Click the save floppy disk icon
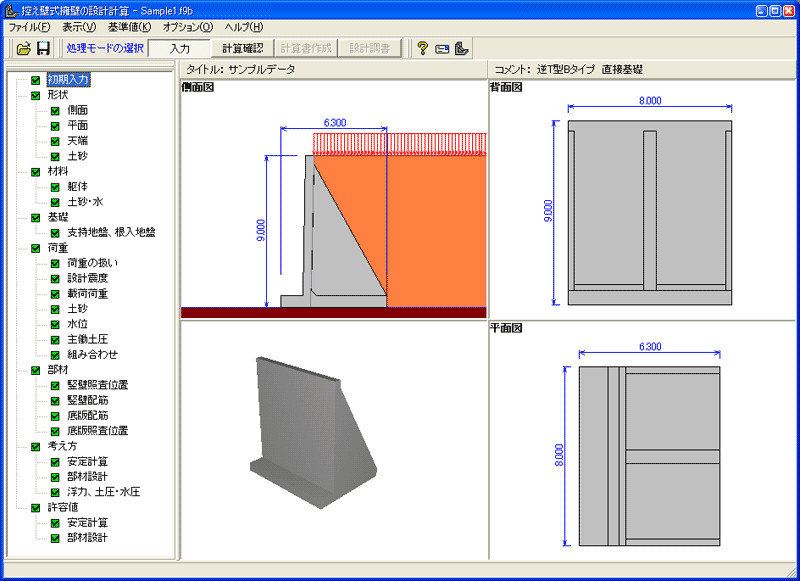 point(43,48)
